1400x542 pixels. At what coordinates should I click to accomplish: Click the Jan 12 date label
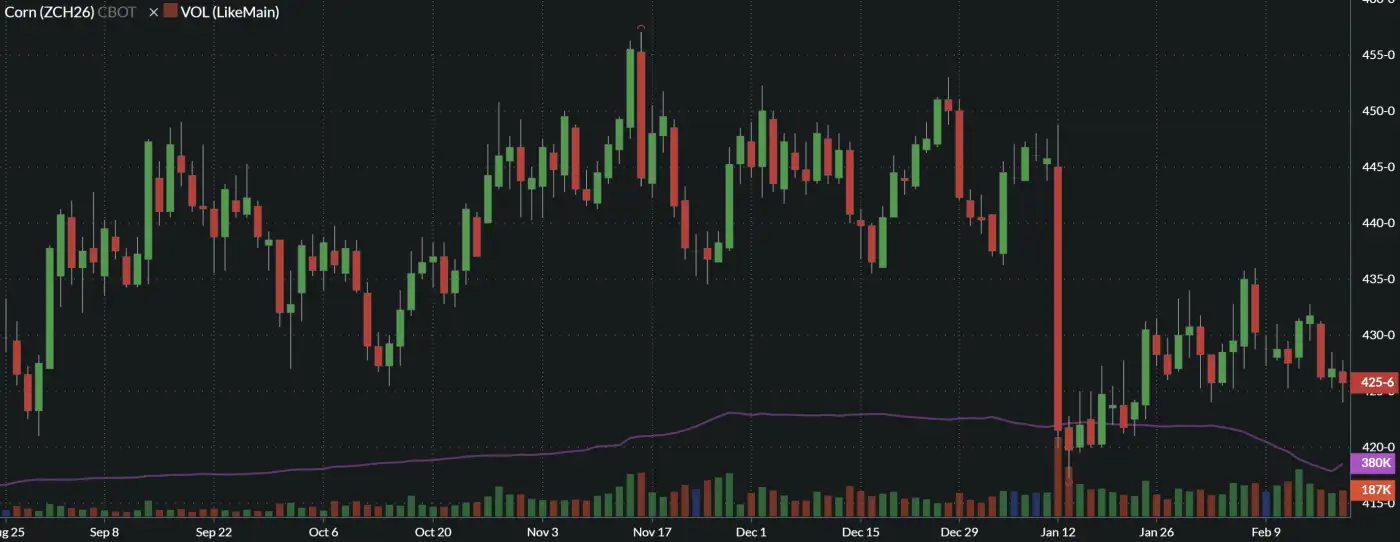(x=1058, y=532)
